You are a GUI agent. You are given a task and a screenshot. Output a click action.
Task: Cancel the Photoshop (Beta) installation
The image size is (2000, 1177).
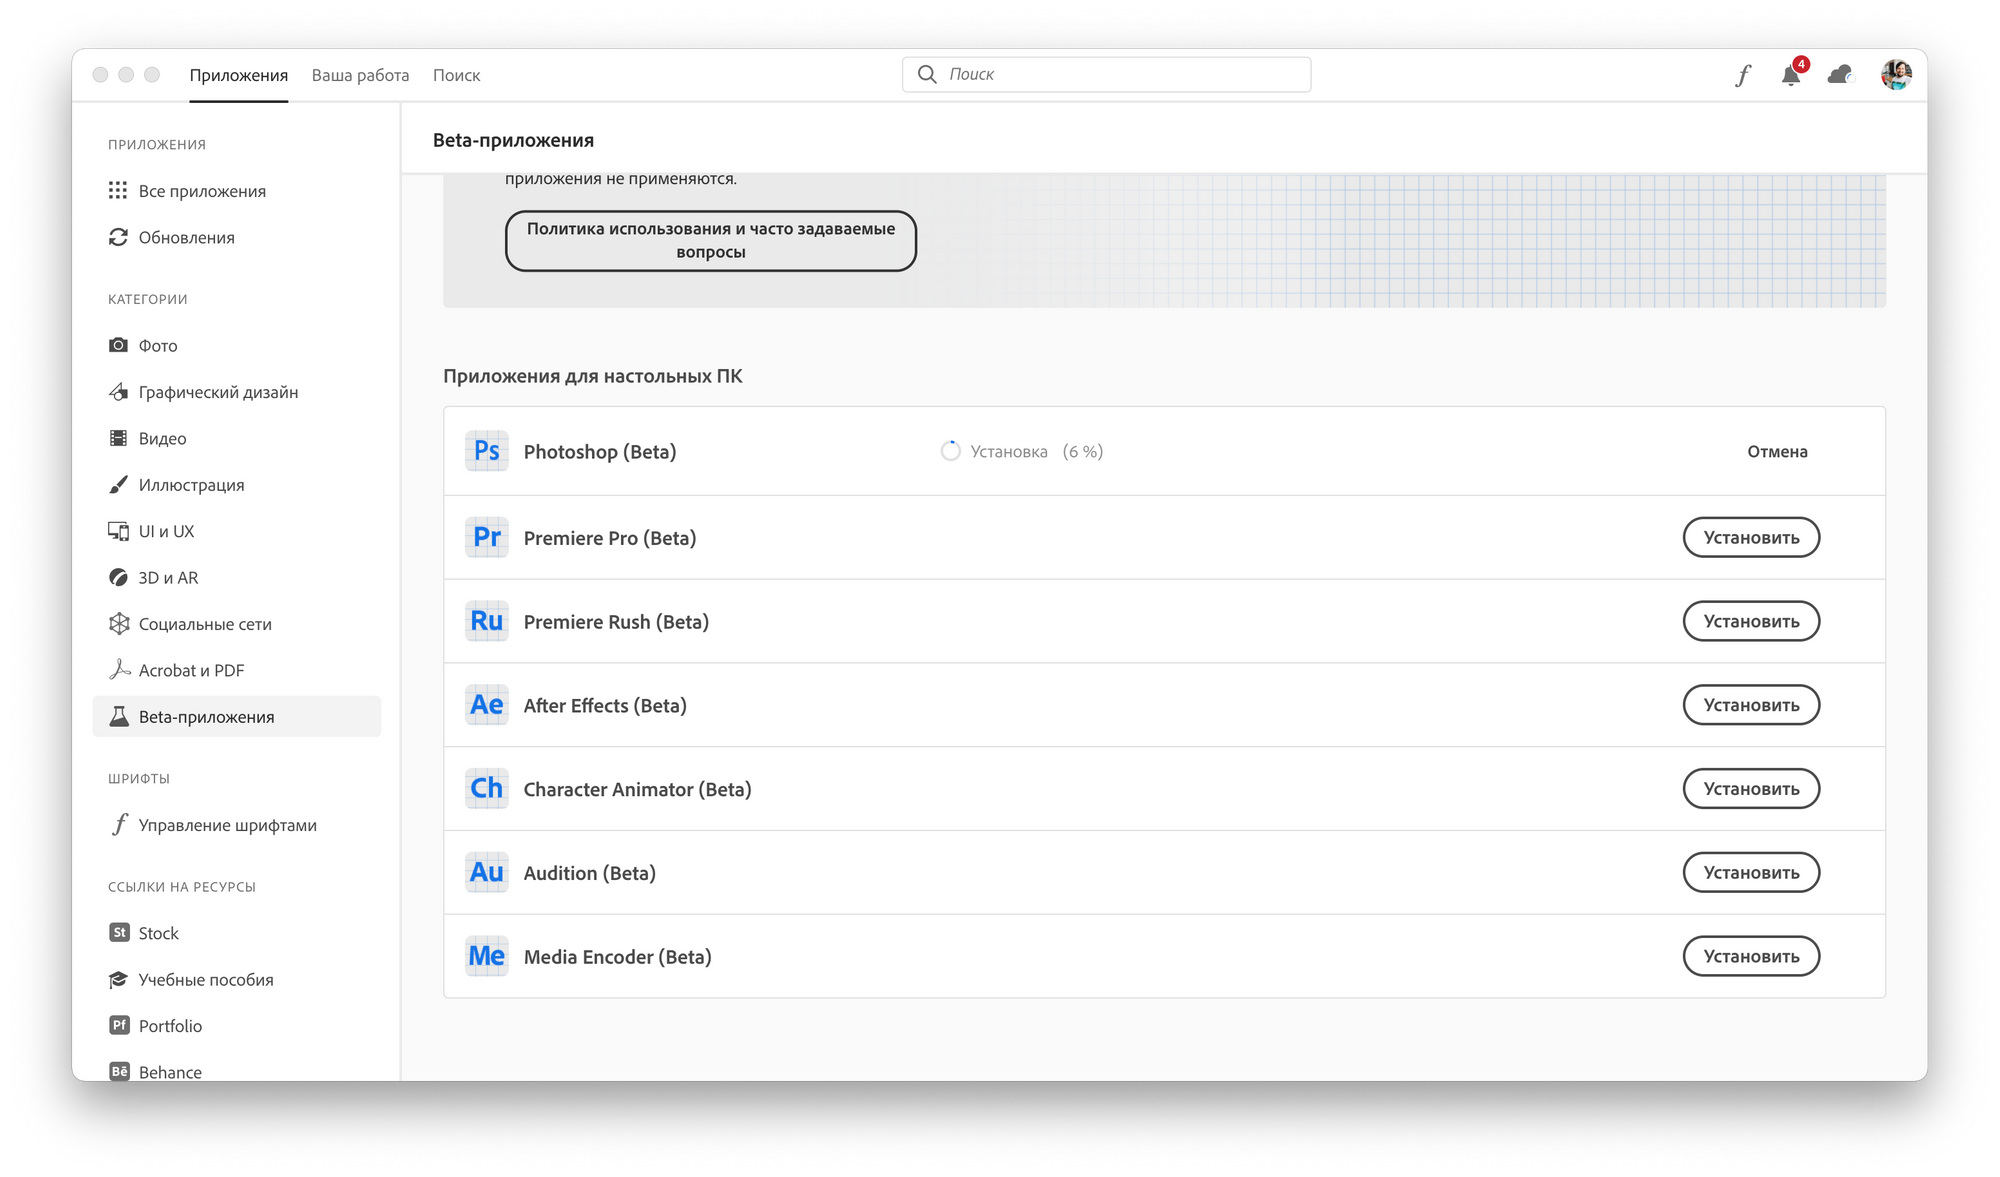(1777, 451)
